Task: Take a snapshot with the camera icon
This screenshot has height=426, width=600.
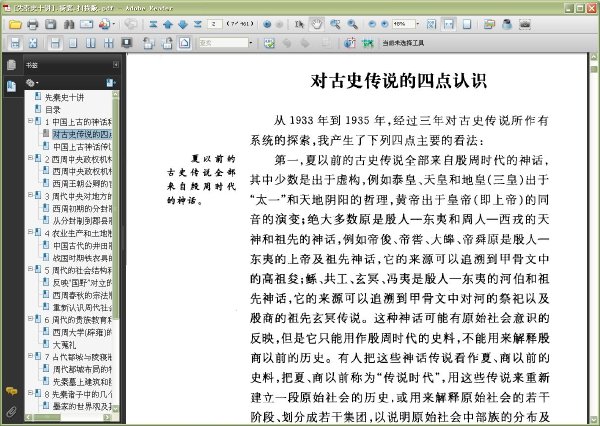Action: (x=525, y=24)
